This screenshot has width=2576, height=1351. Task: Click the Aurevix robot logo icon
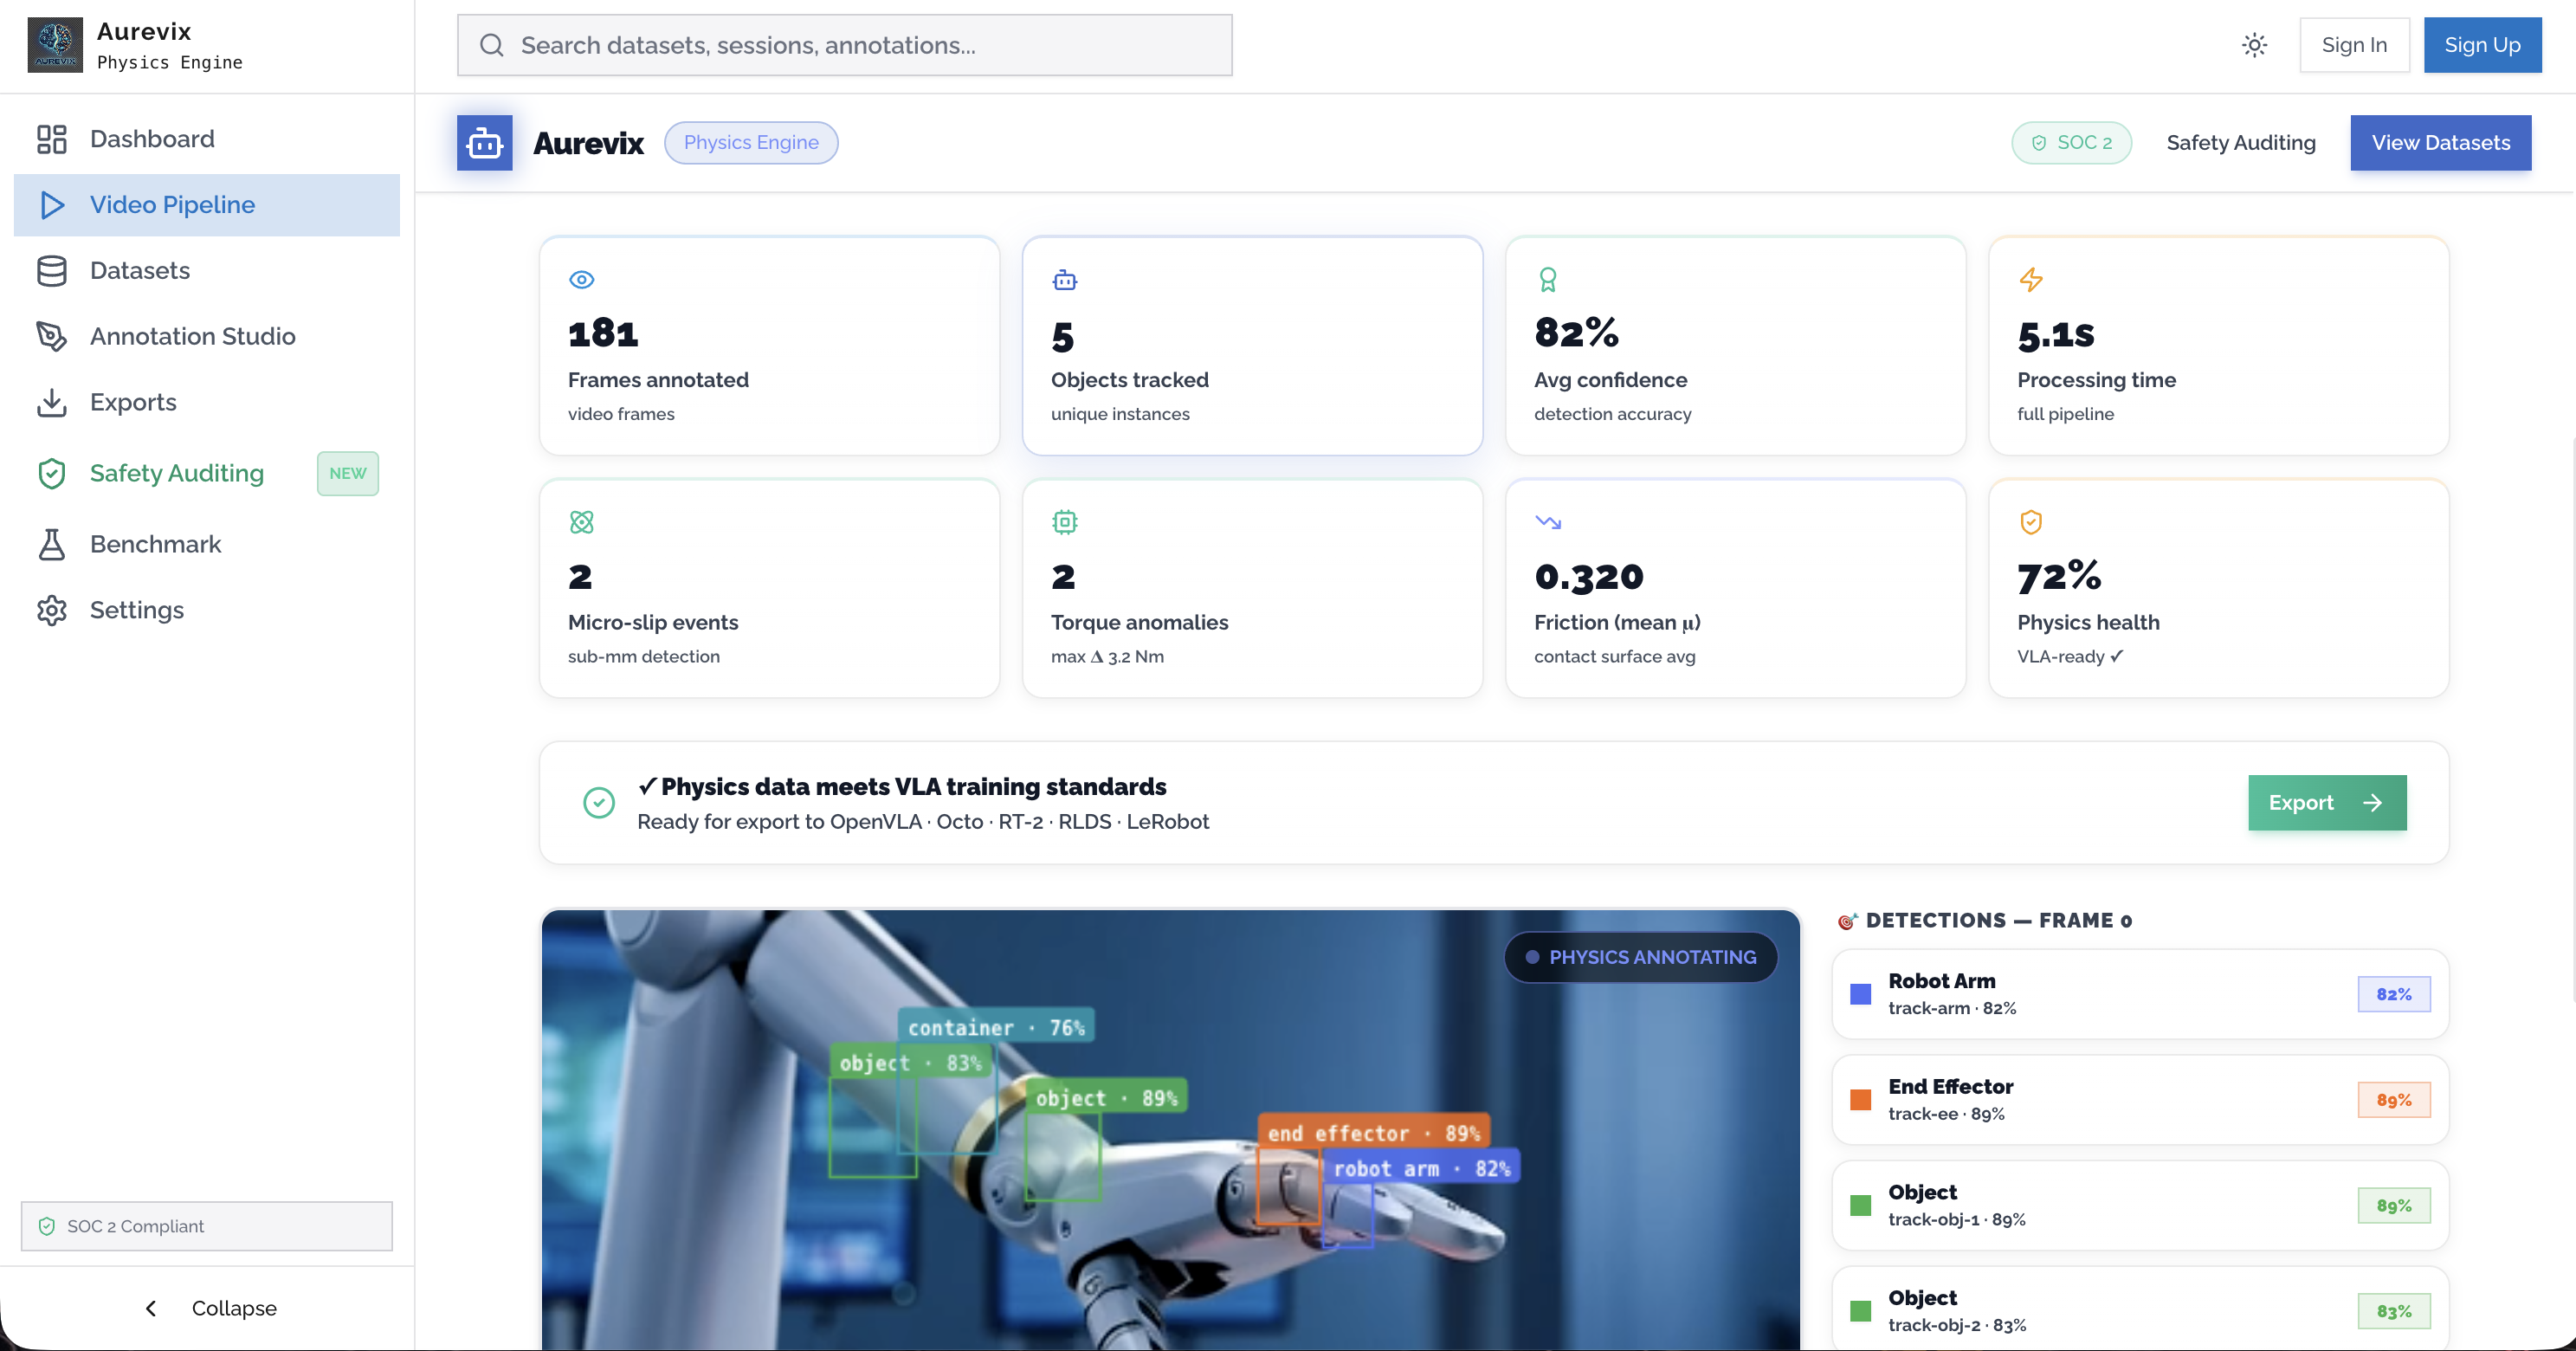pyautogui.click(x=484, y=143)
